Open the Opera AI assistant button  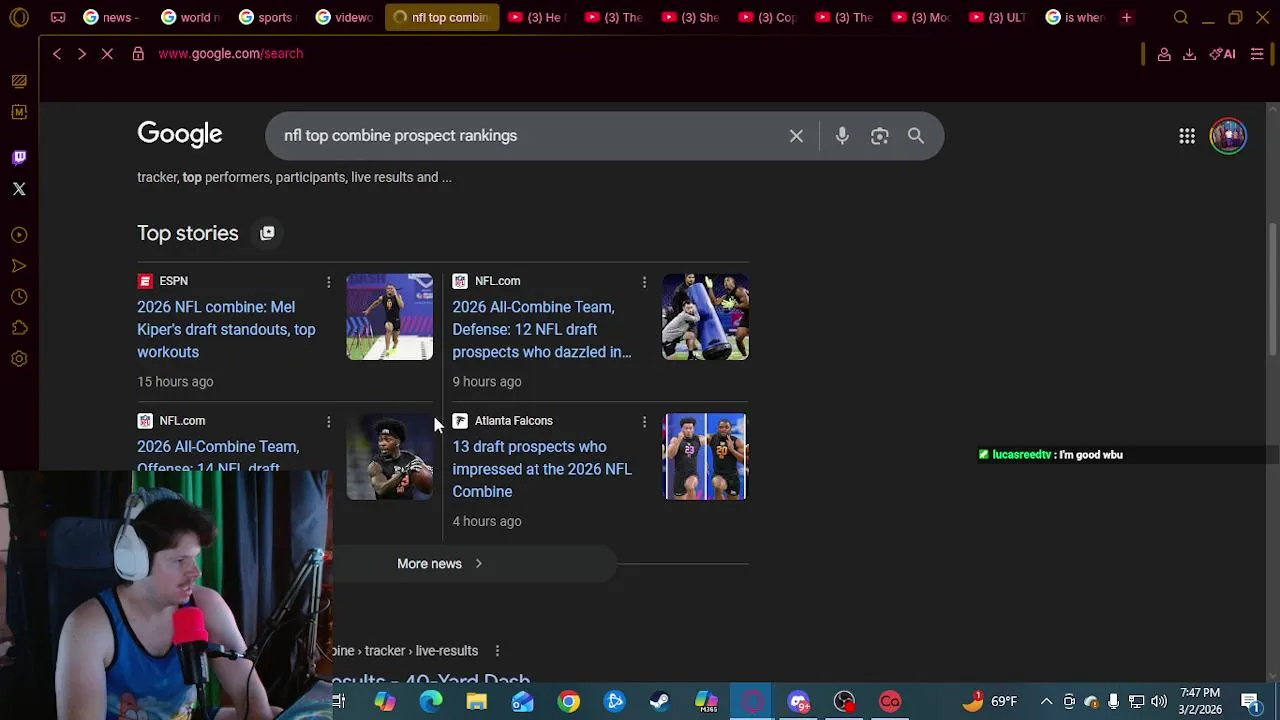coord(1222,54)
